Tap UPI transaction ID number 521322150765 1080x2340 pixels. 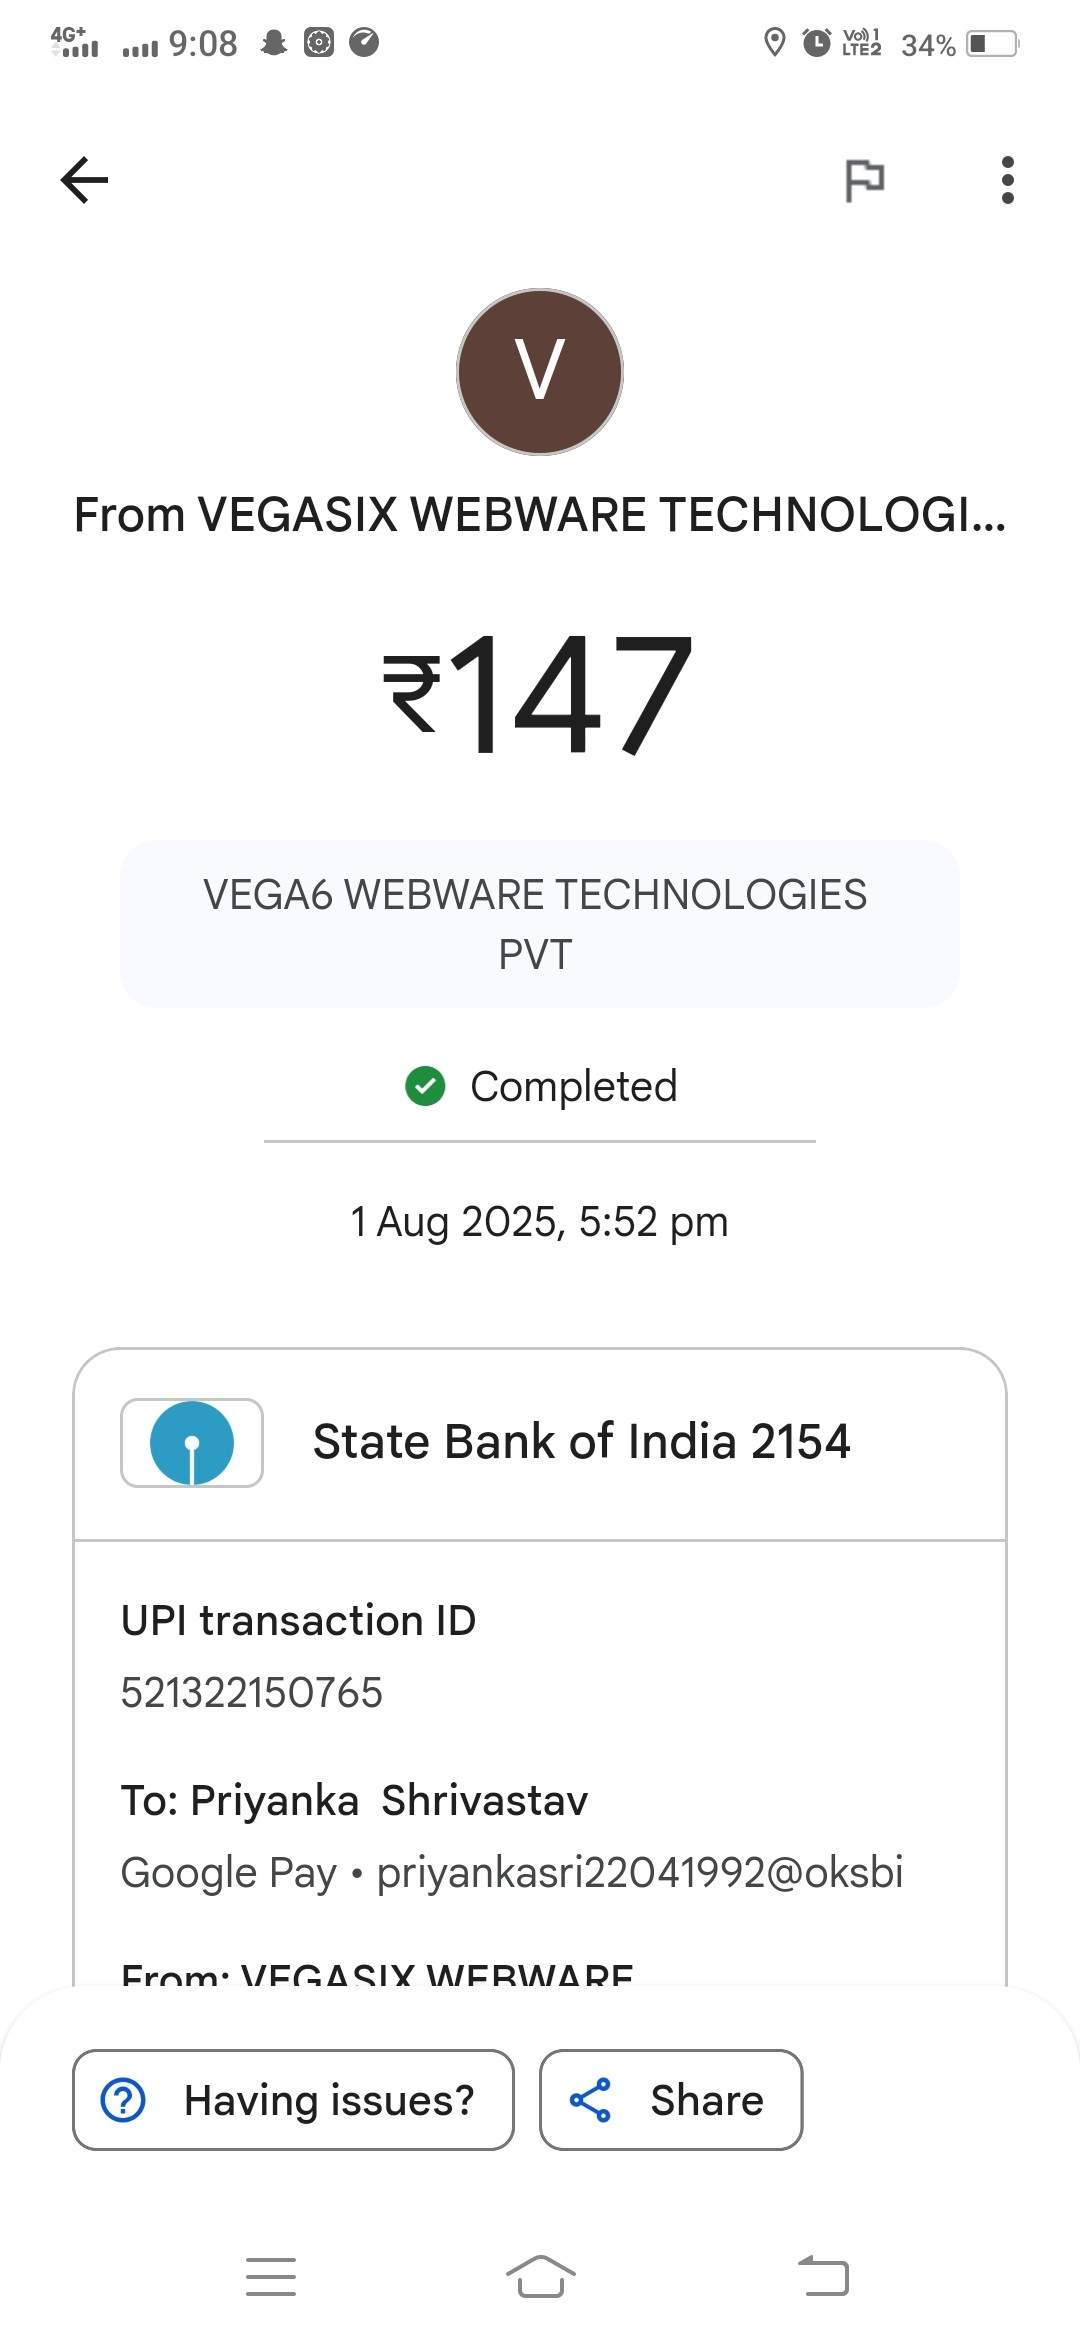click(252, 1693)
